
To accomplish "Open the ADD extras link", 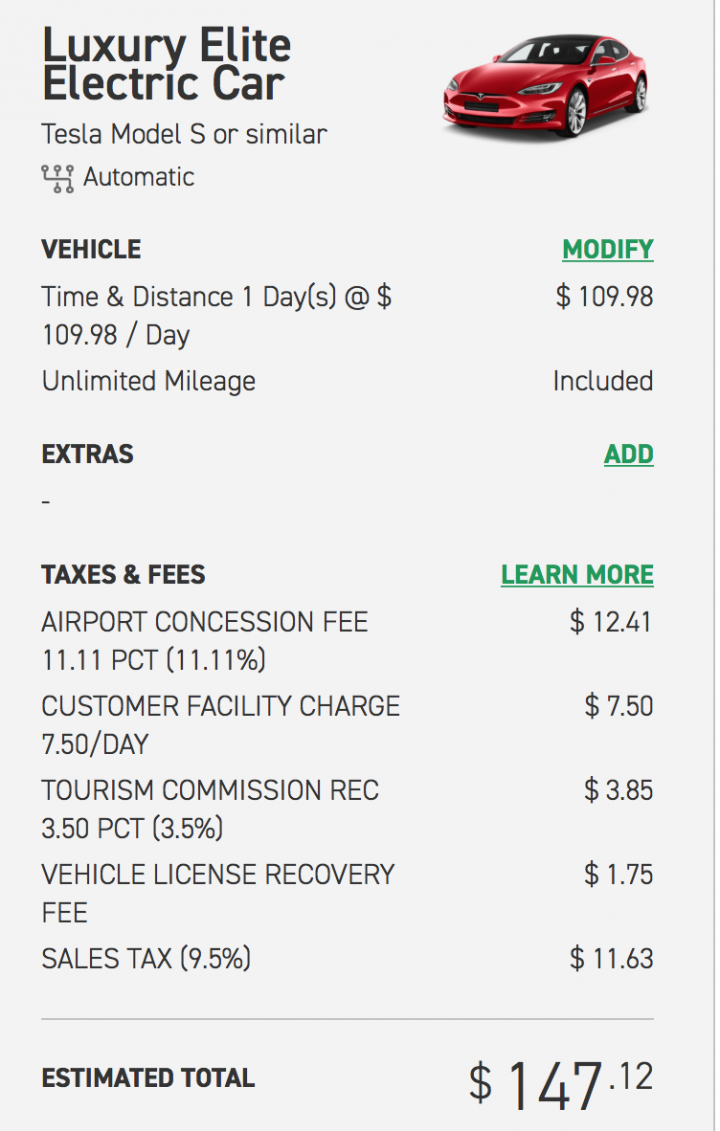I will pos(628,454).
